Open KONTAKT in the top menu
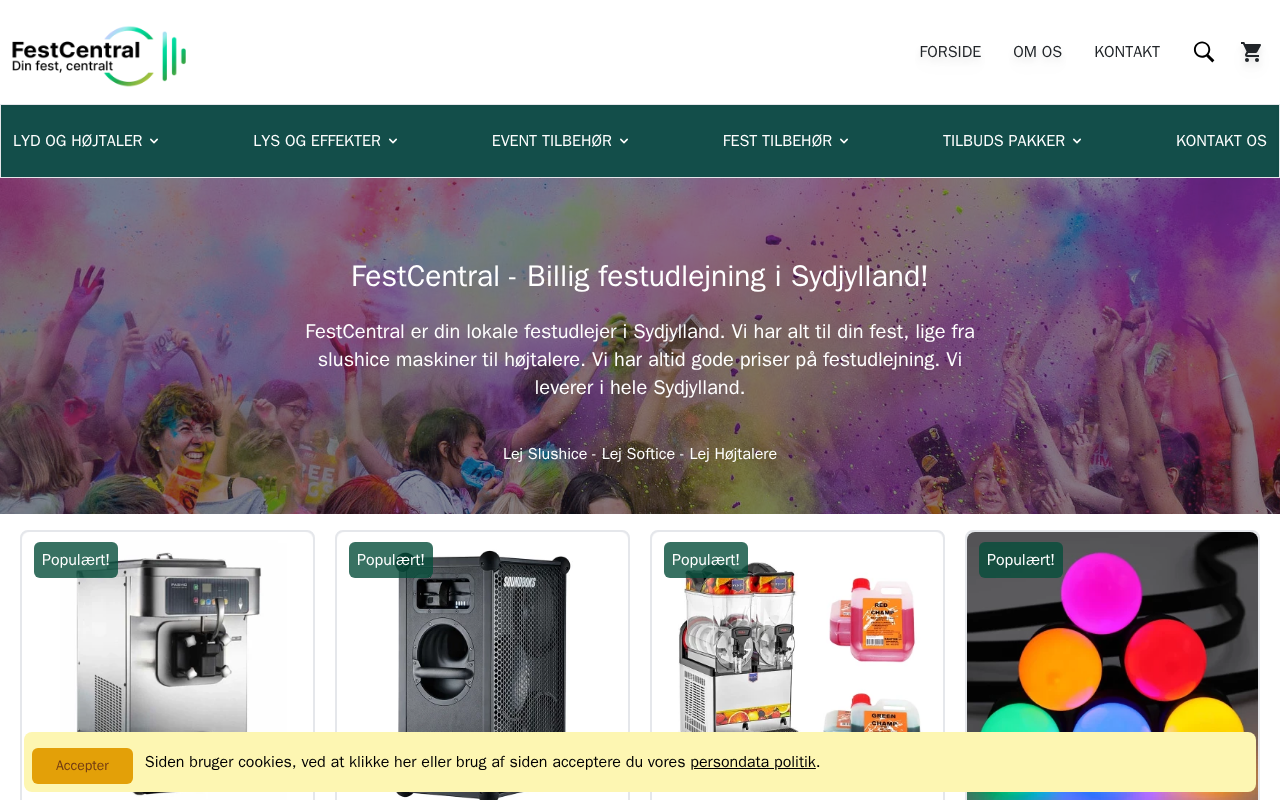1280x800 pixels. 1127,52
